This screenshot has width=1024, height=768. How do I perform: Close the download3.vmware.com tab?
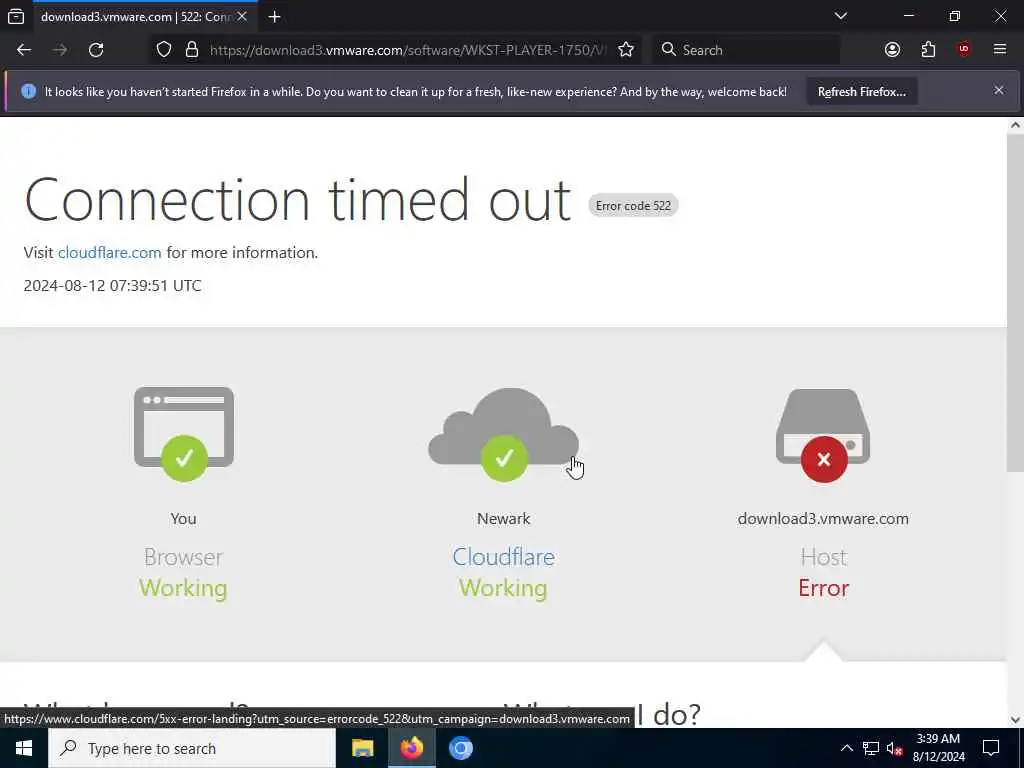[x=242, y=16]
